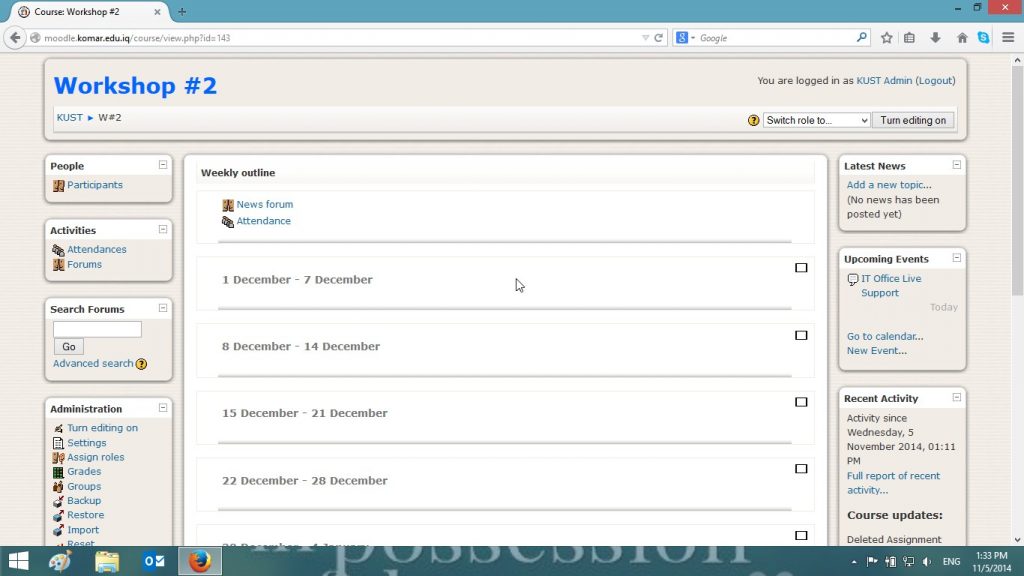1024x576 pixels.
Task: Open the KUST breadcrumb link
Action: click(69, 118)
